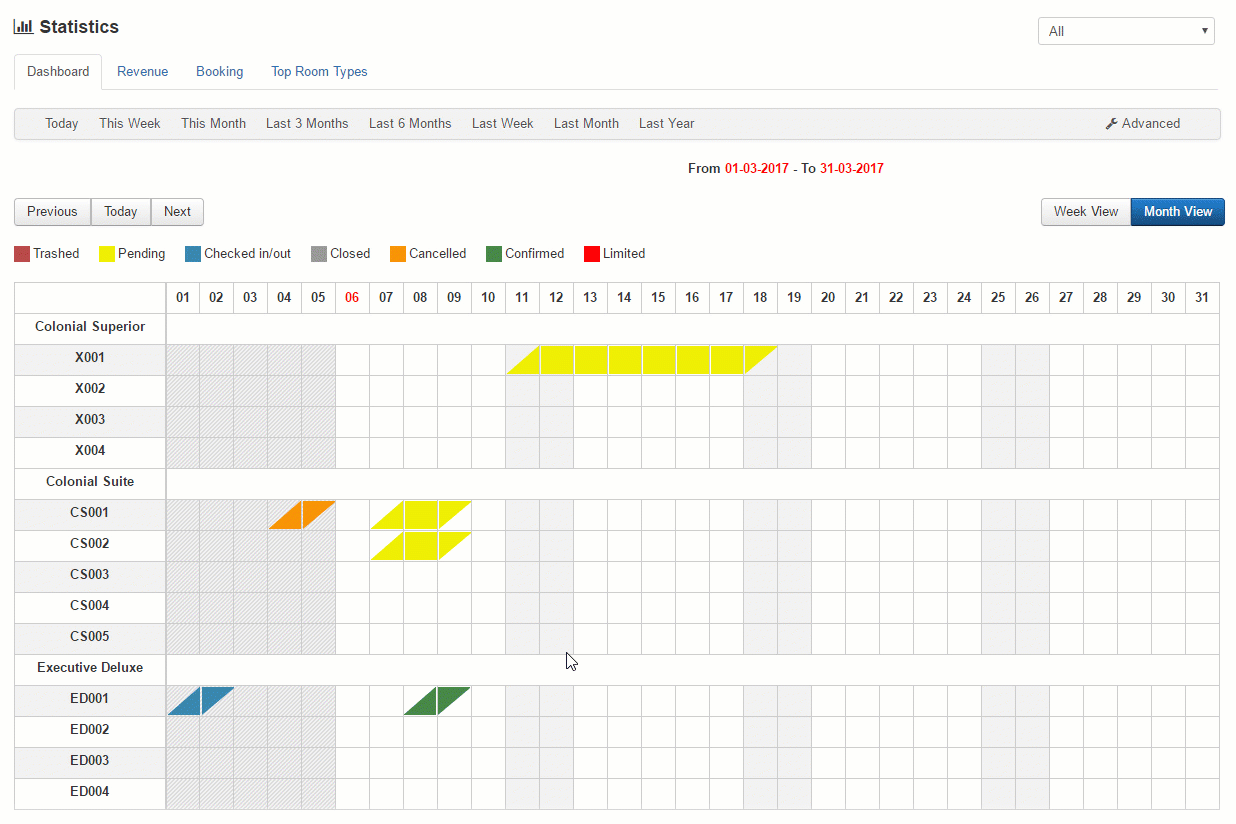Click the Statistics bar chart icon

tap(23, 27)
